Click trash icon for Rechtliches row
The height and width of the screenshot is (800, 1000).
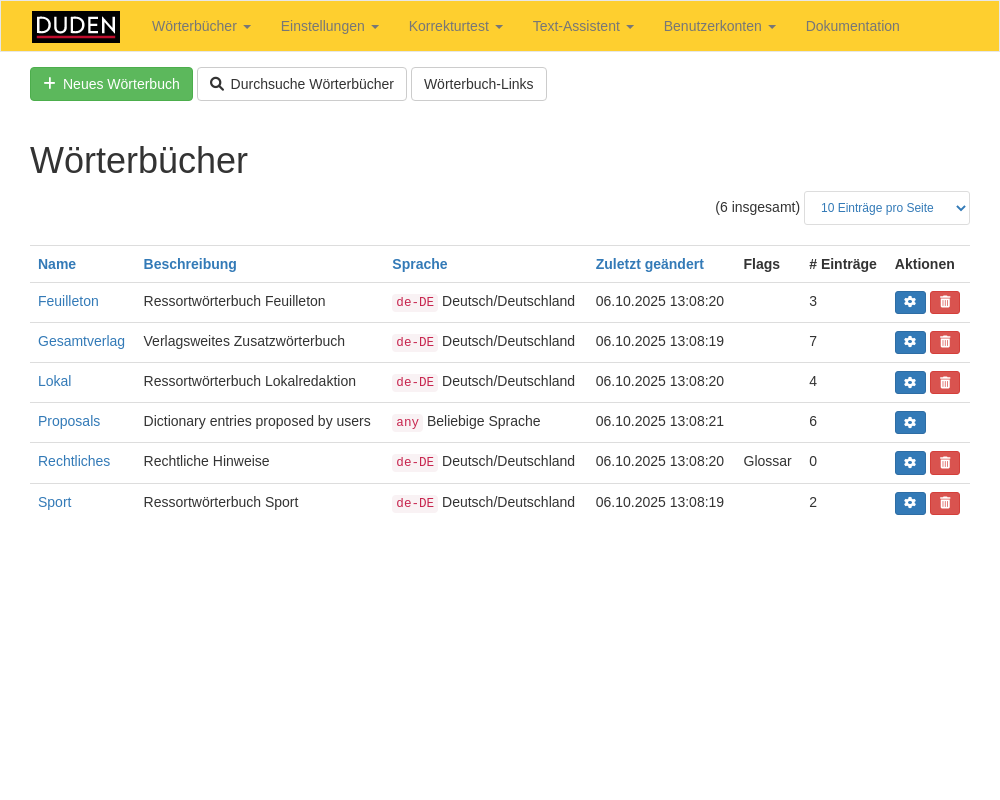click(945, 462)
